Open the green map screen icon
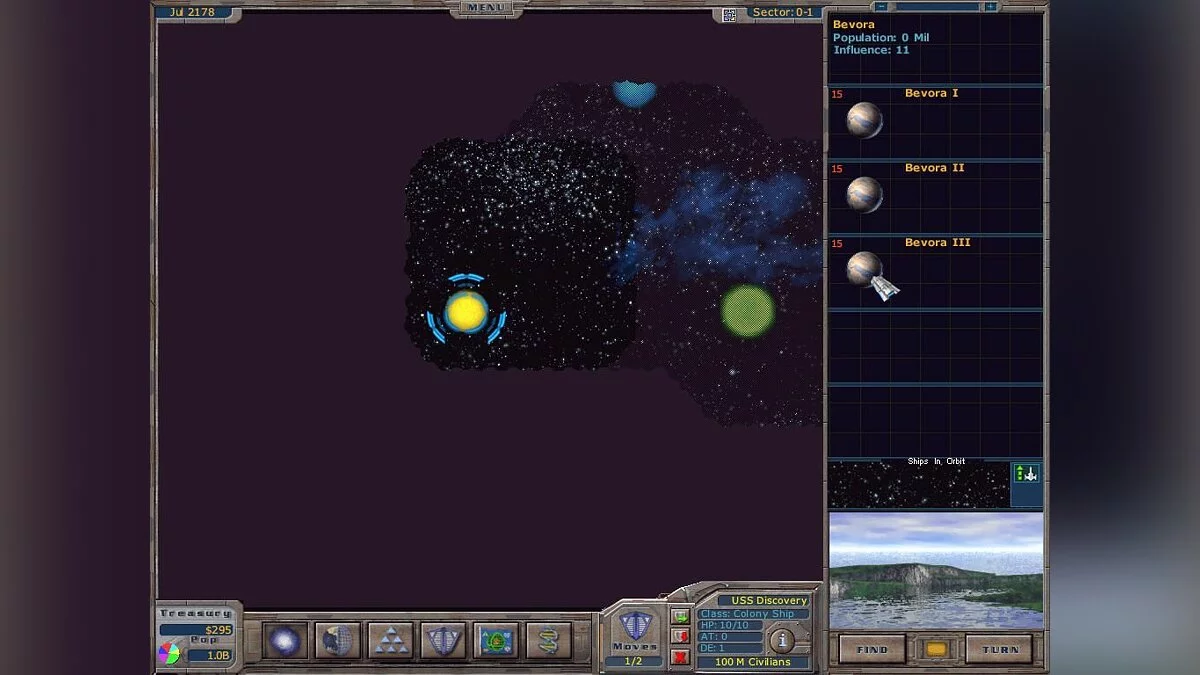 497,640
